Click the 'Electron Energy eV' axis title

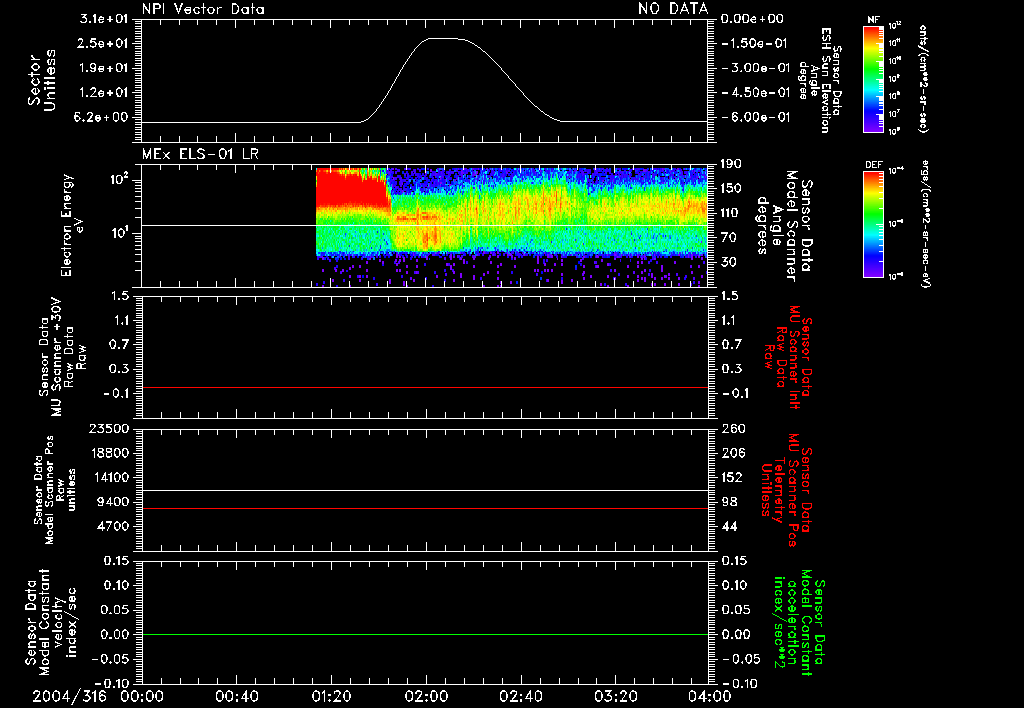pyautogui.click(x=72, y=225)
